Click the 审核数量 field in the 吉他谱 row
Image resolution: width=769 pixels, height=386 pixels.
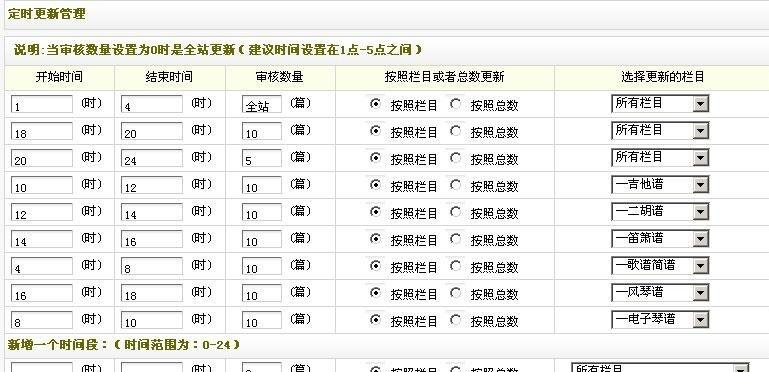262,185
